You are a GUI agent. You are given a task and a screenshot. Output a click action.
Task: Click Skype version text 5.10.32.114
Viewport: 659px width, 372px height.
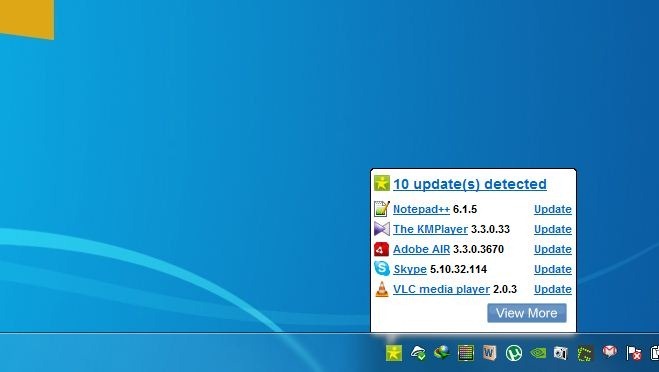(x=459, y=269)
